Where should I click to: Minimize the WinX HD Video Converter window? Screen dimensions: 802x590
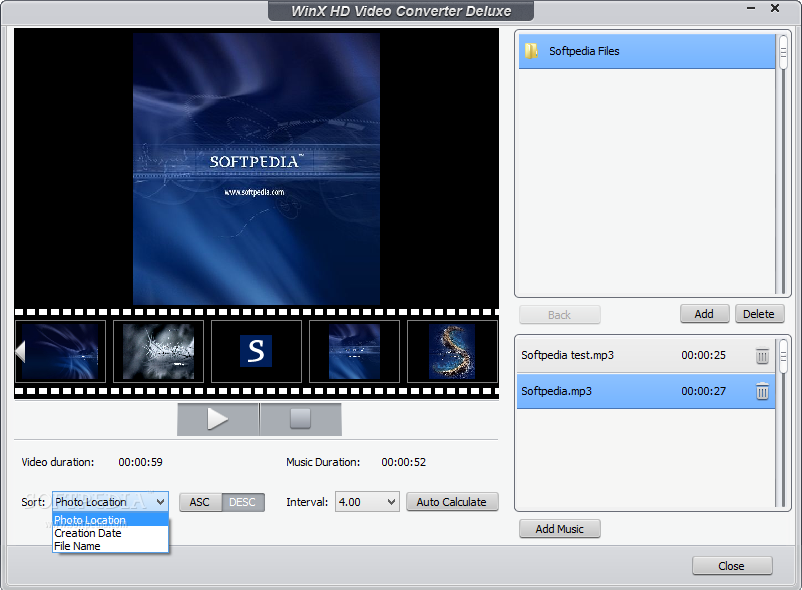click(x=751, y=8)
